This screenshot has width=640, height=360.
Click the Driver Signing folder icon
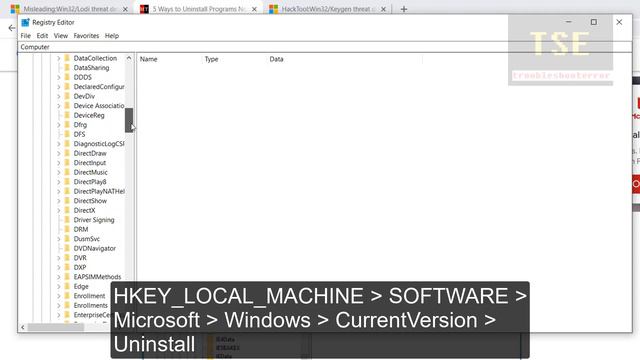click(x=67, y=220)
